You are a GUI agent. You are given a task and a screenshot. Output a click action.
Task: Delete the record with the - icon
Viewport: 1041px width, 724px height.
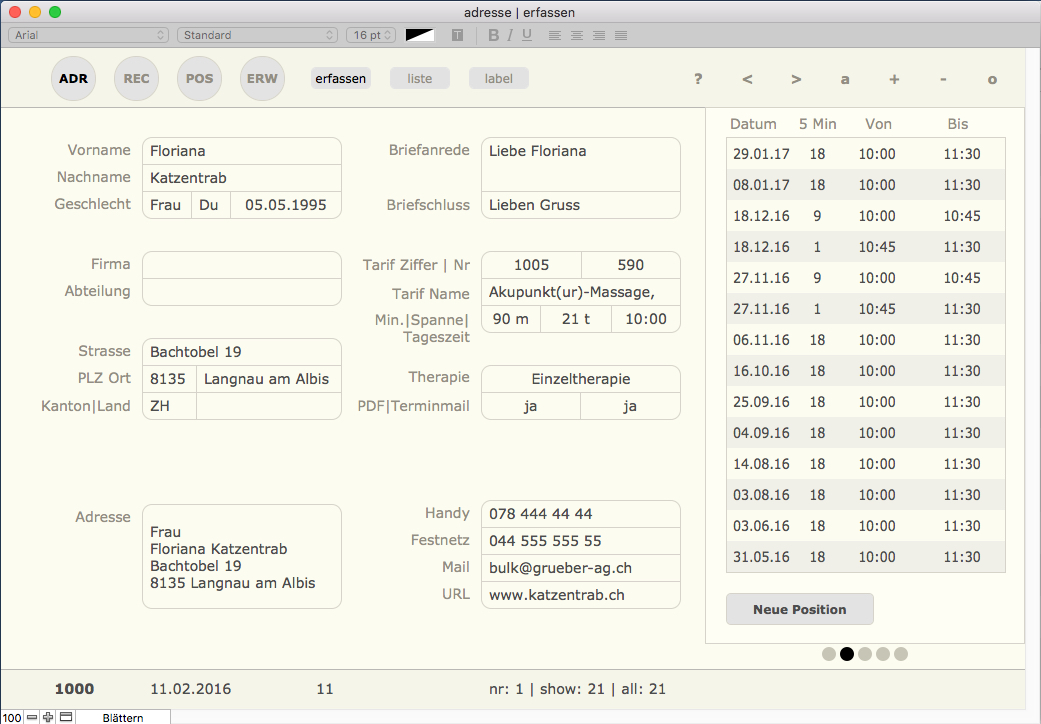coord(943,80)
